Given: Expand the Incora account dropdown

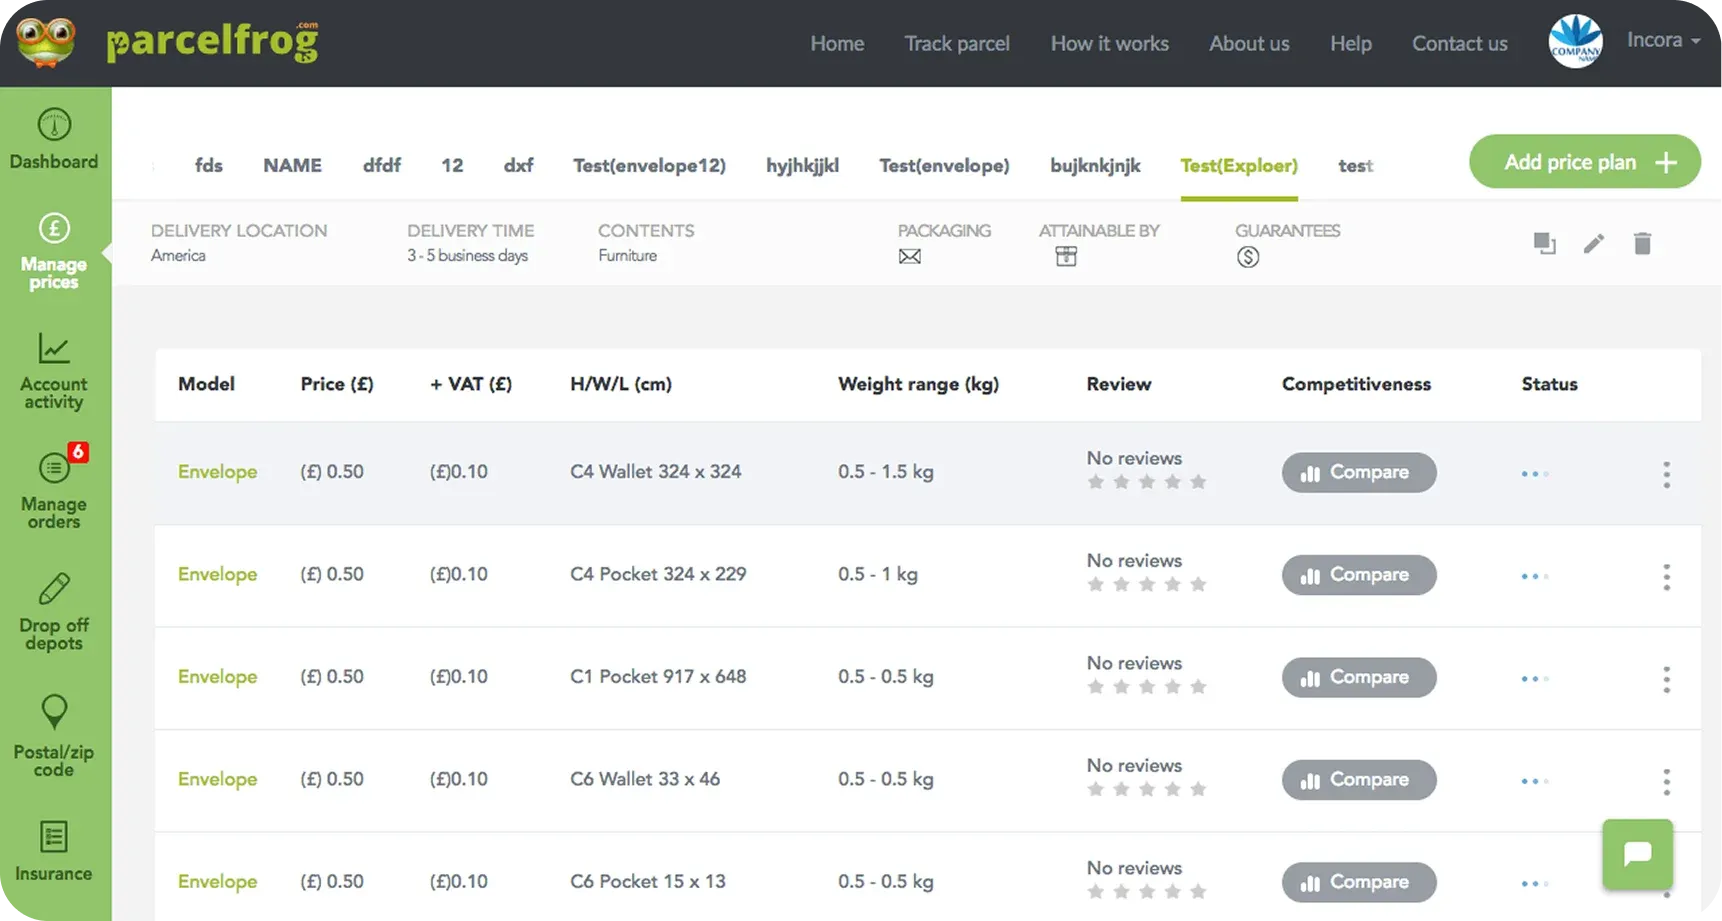Looking at the screenshot, I should coord(1663,41).
